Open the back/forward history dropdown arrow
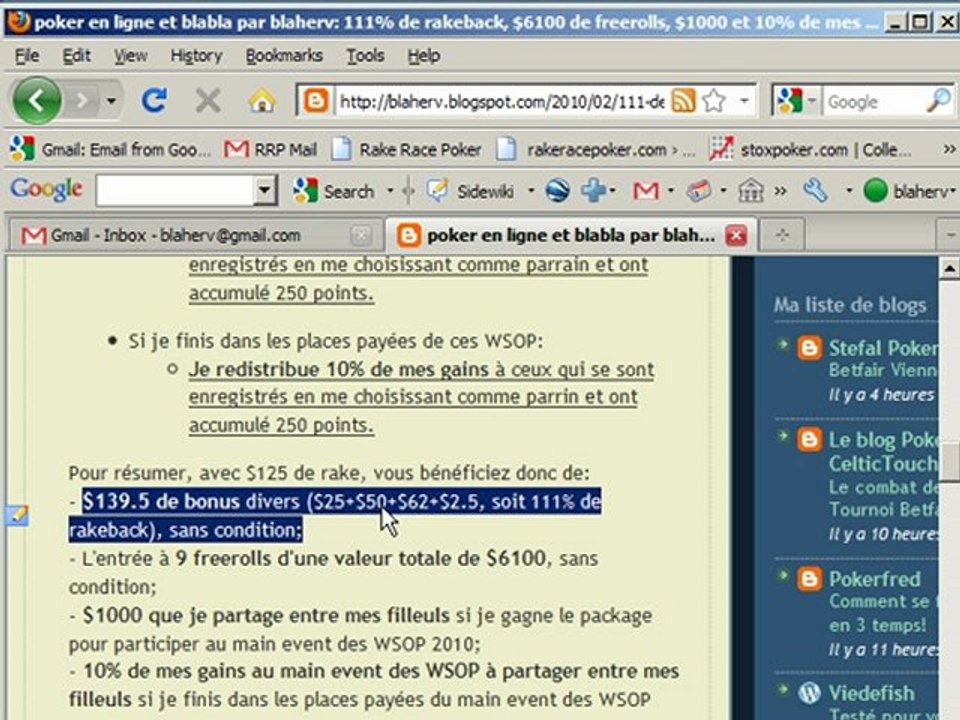This screenshot has height=720, width=960. 111,100
